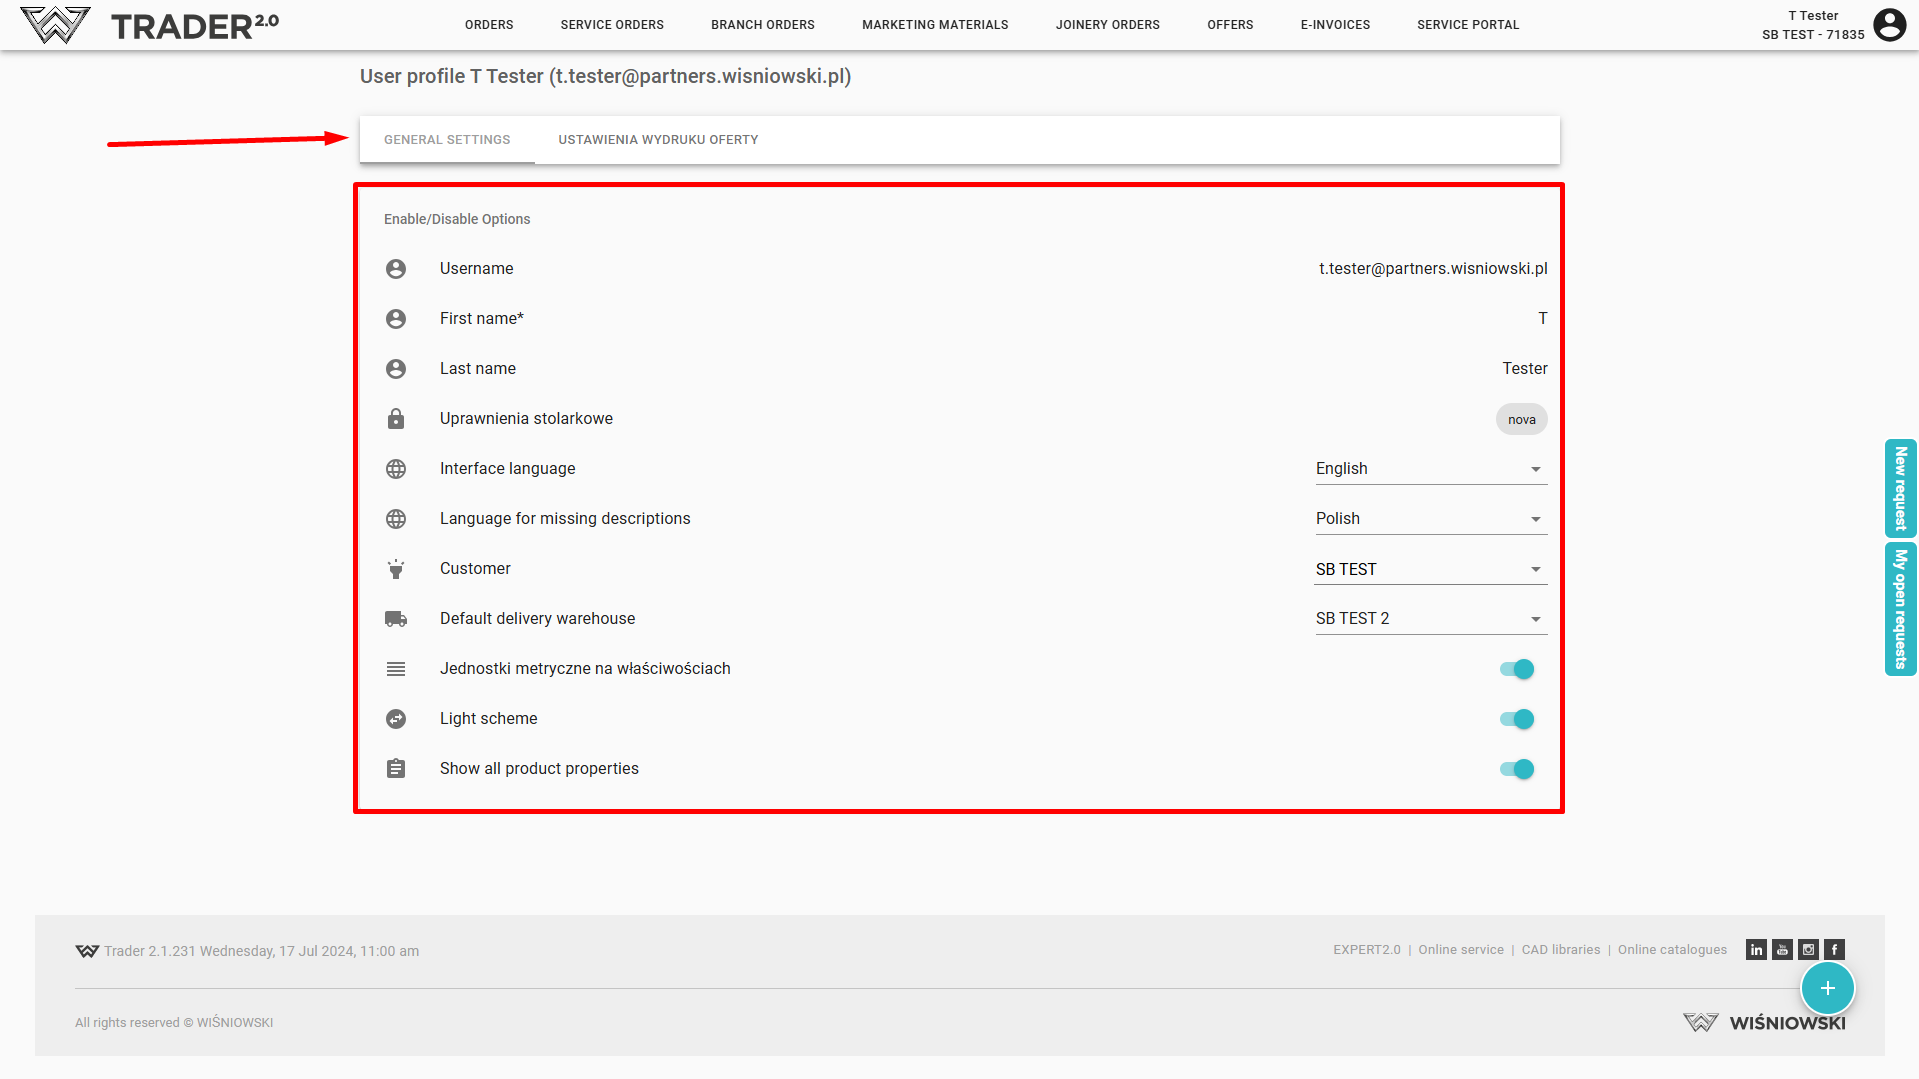
Task: Click the New request side button
Action: [x=1900, y=489]
